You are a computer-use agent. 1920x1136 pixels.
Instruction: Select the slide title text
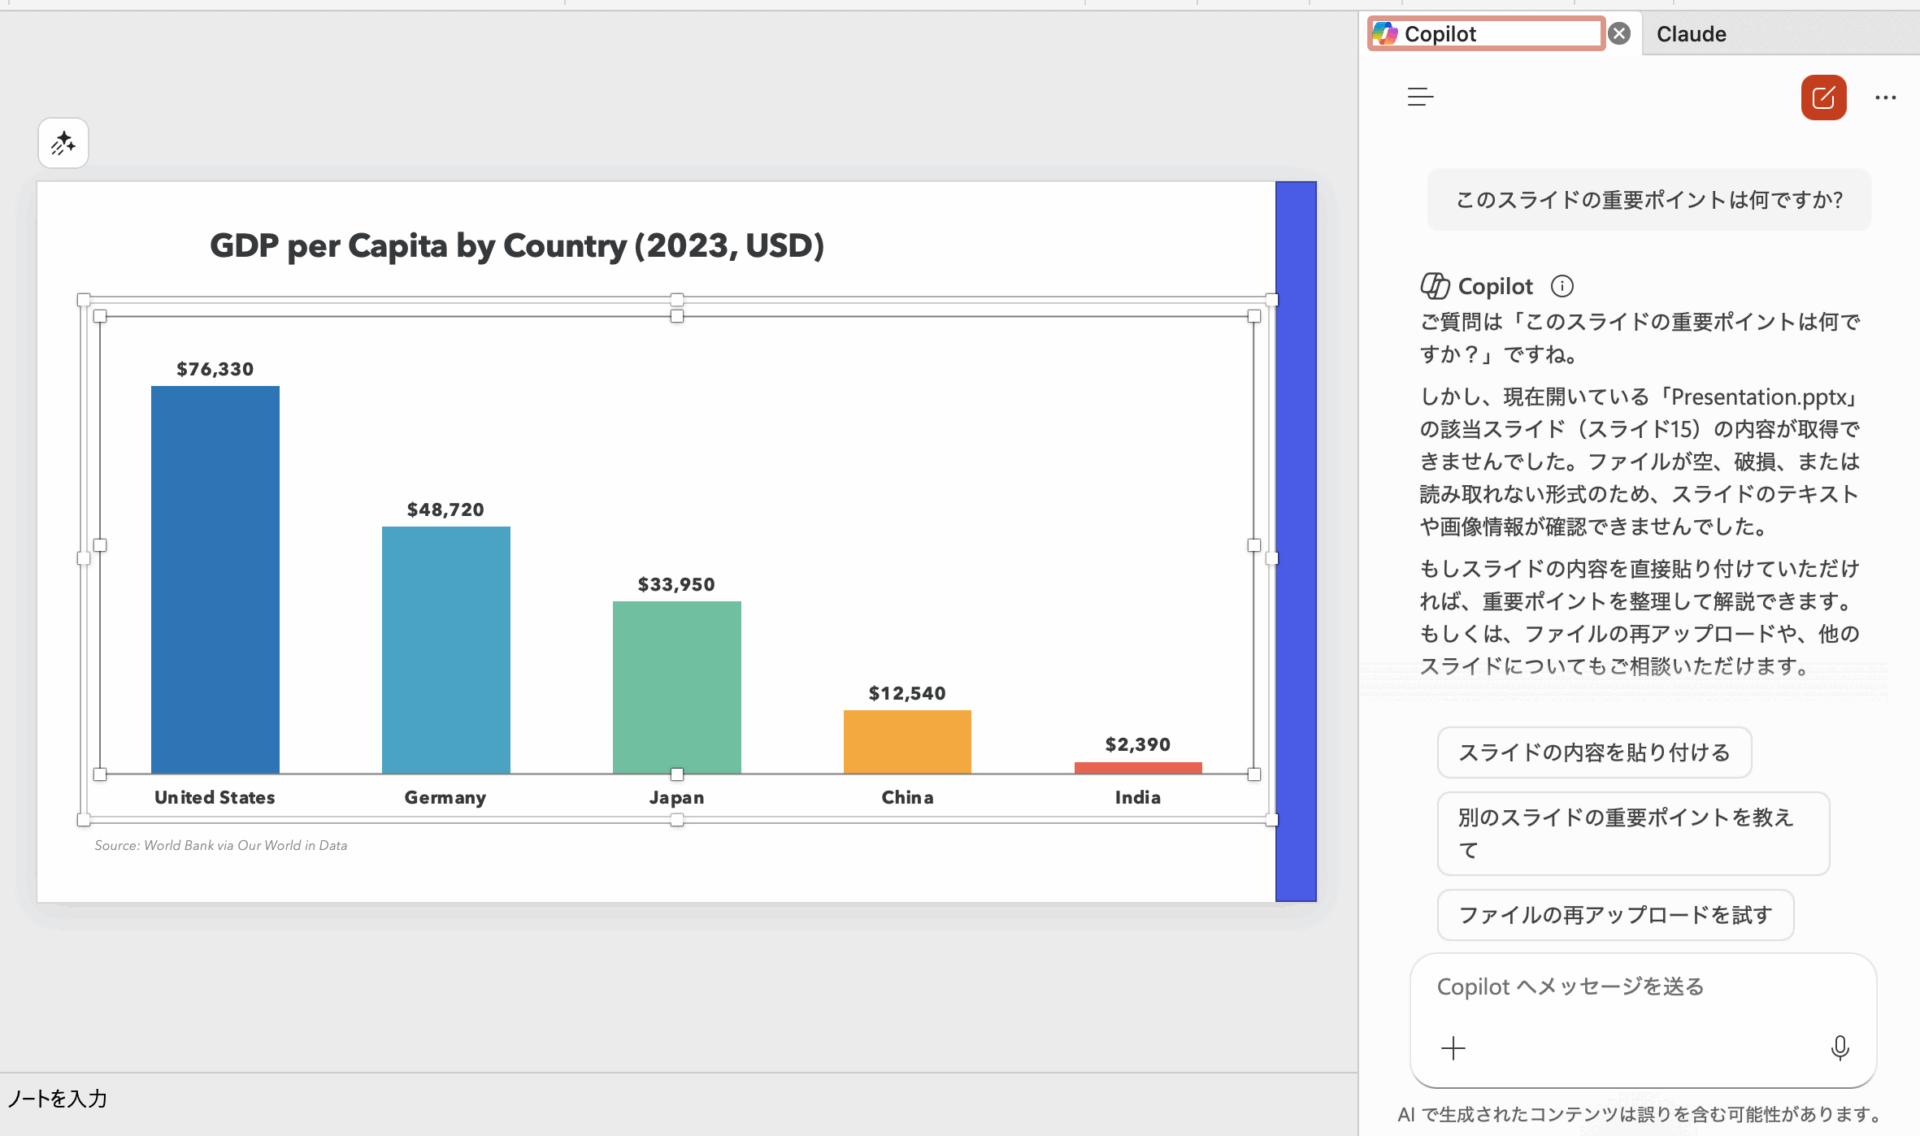pyautogui.click(x=516, y=246)
